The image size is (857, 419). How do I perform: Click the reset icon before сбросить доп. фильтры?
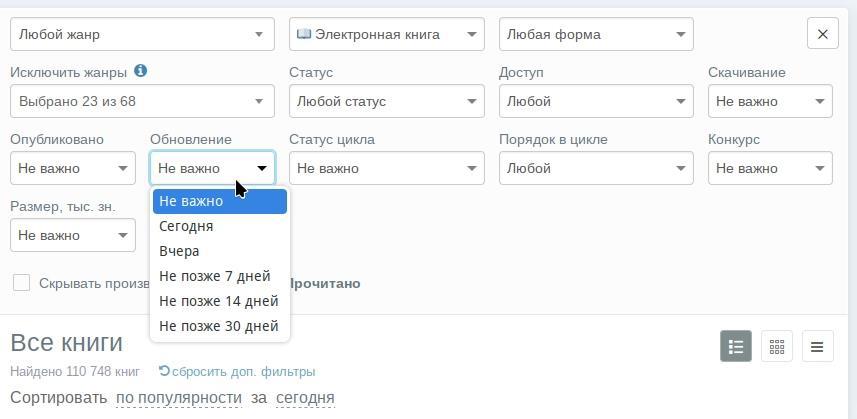tap(164, 371)
